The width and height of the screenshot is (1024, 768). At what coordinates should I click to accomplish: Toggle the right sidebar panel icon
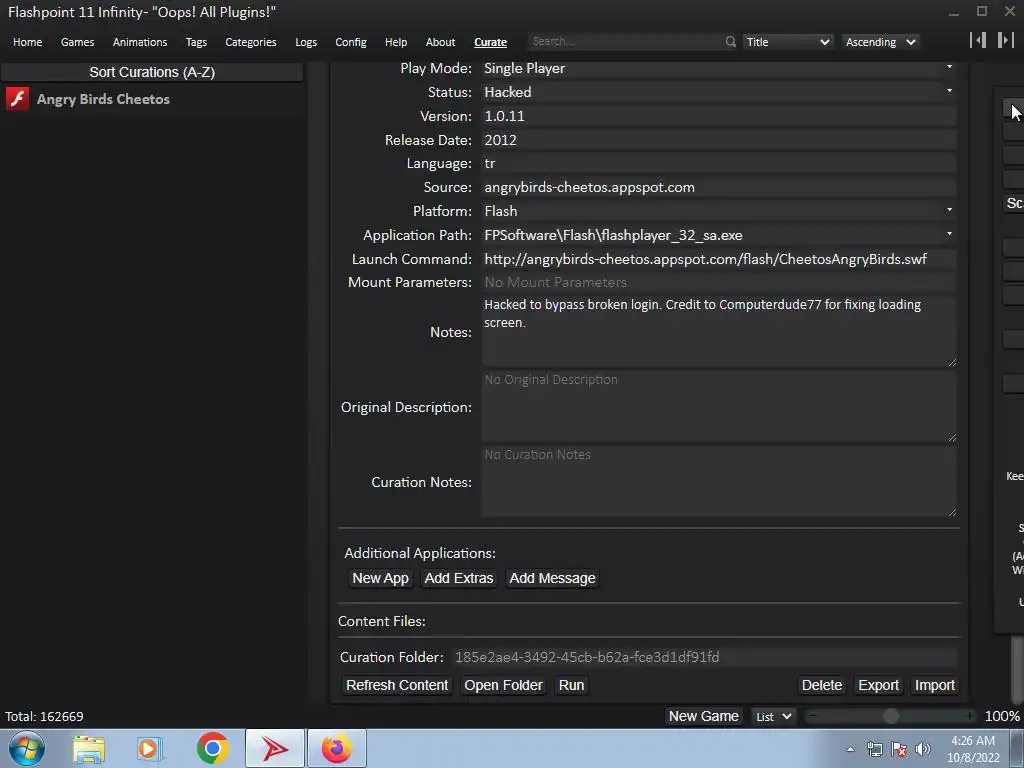tap(1005, 40)
